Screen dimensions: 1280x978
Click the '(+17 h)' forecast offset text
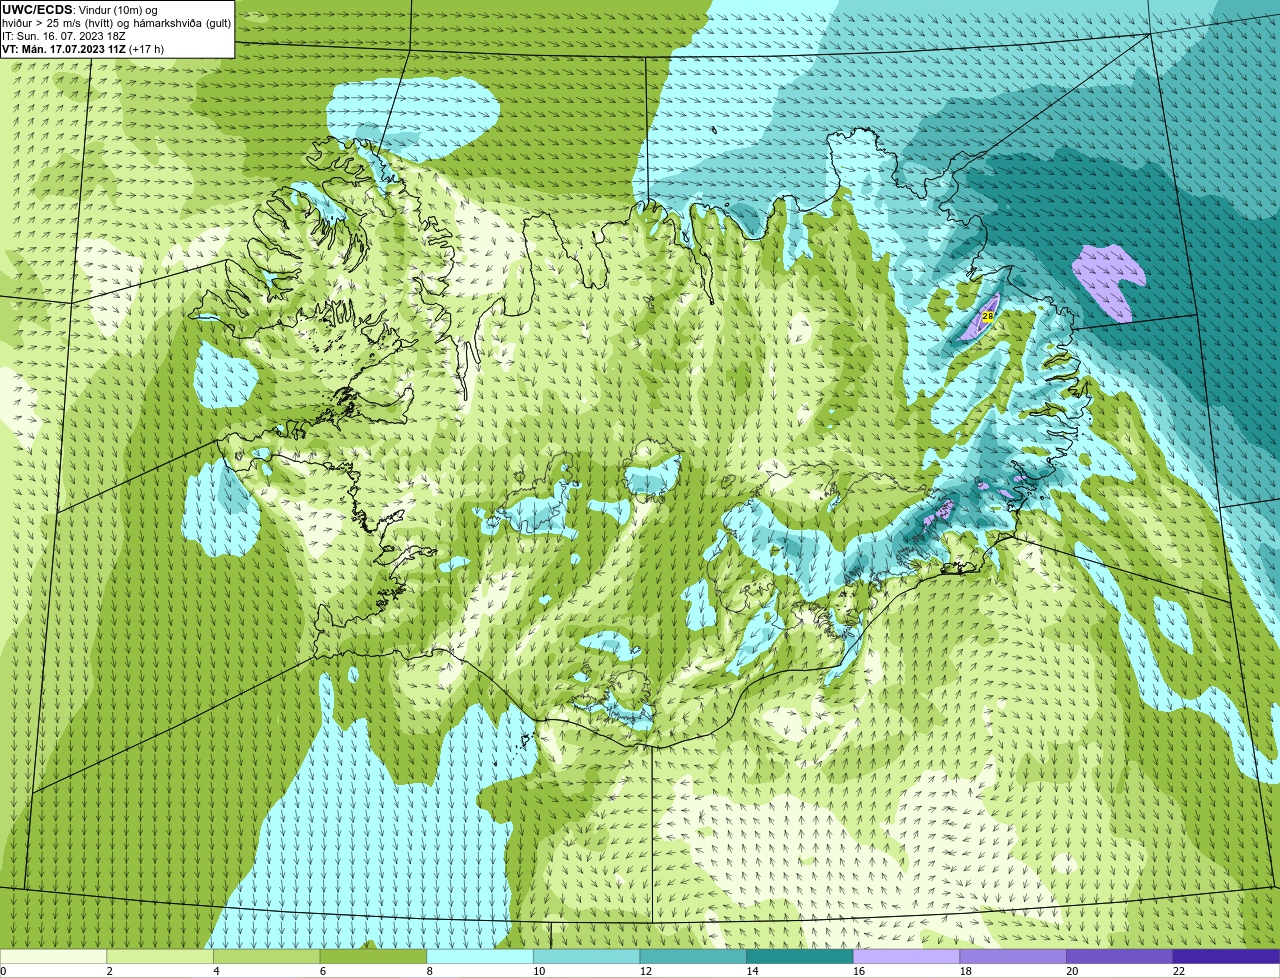tap(147, 49)
